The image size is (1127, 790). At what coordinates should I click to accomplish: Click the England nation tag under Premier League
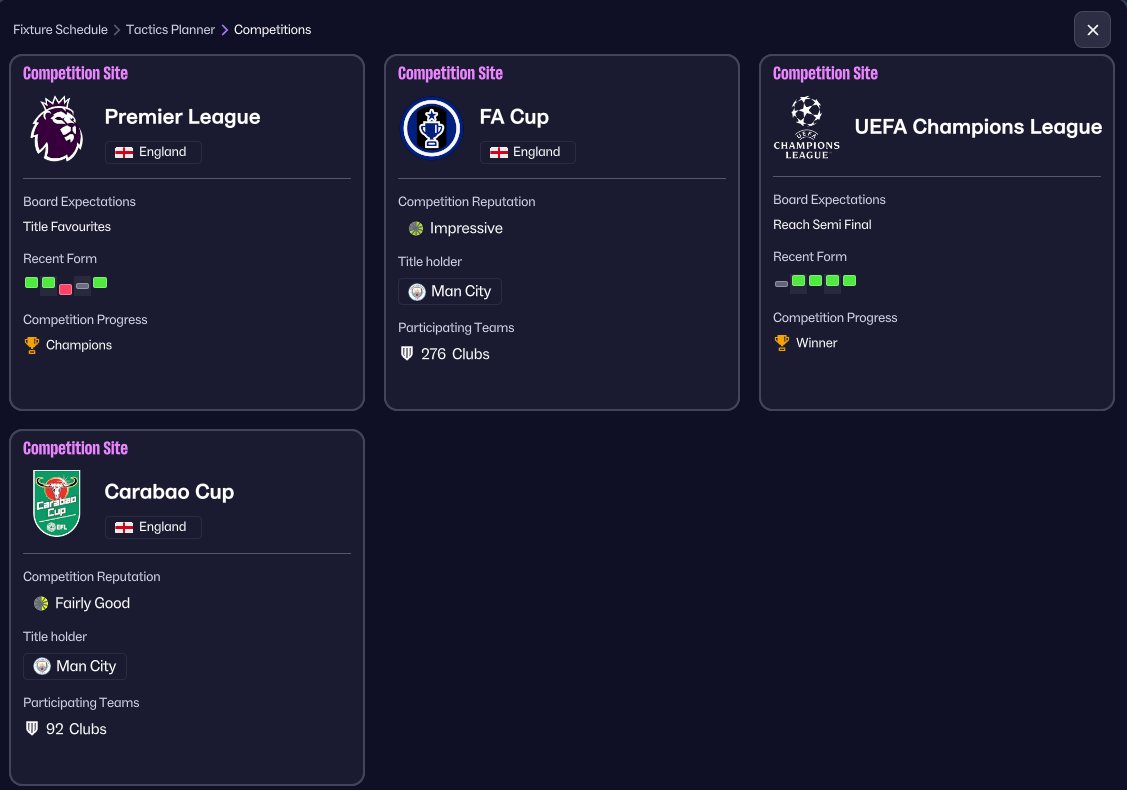coord(153,152)
